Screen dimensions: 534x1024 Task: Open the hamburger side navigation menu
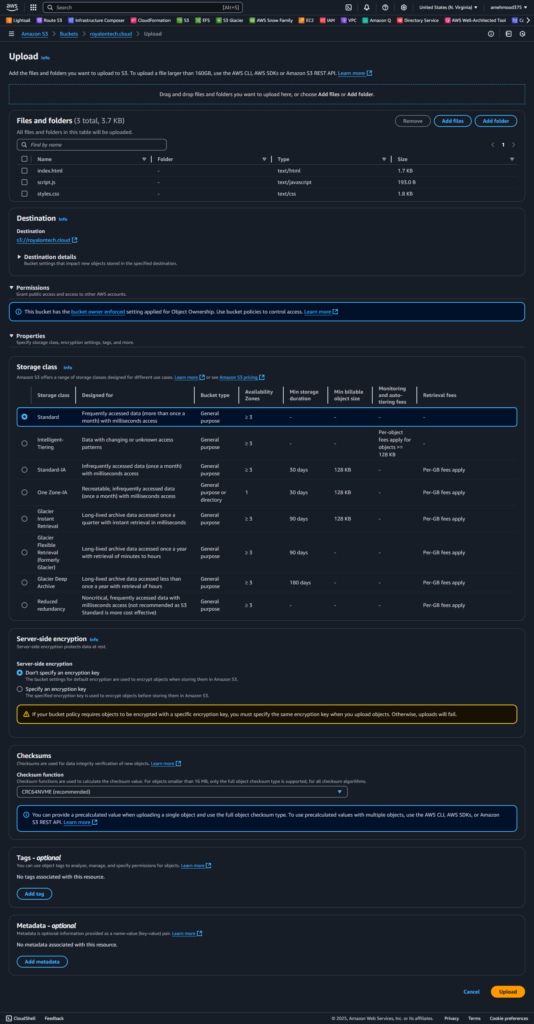12,33
